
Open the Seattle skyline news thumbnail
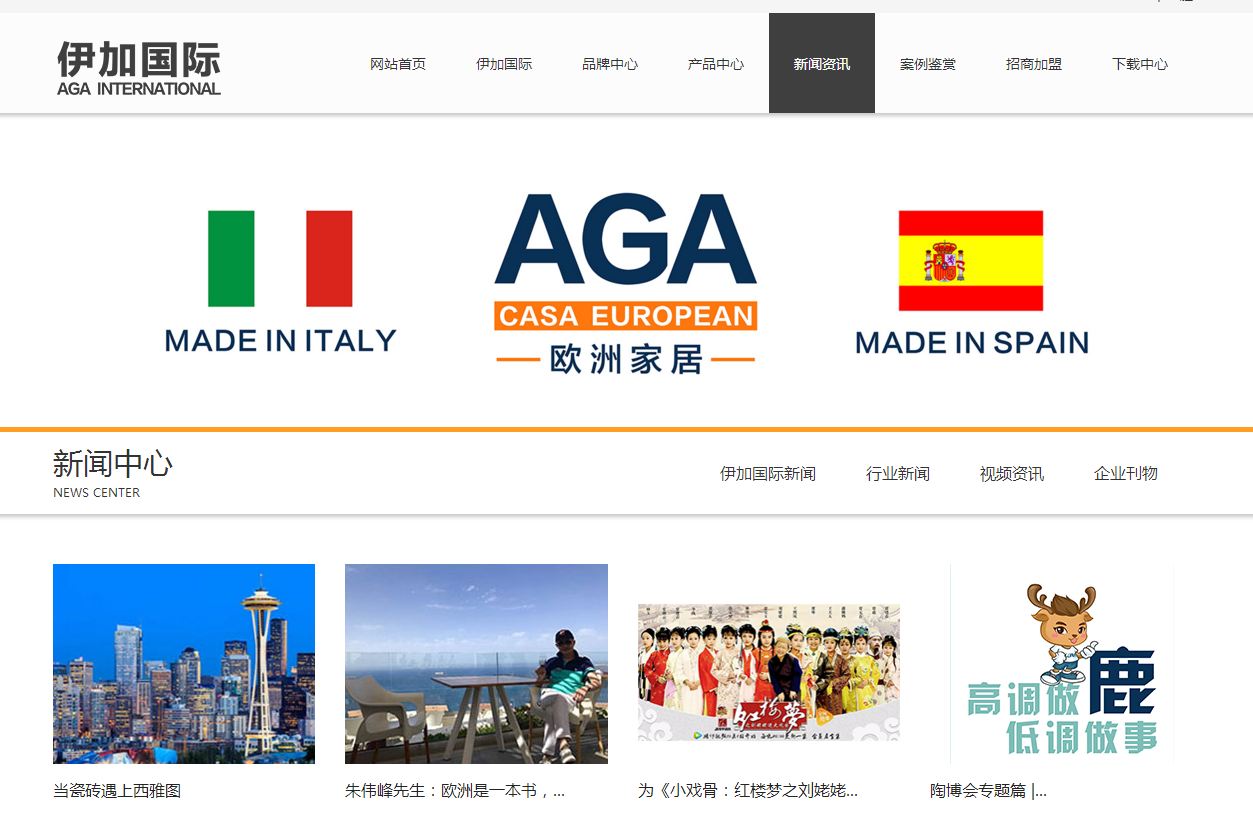pyautogui.click(x=184, y=664)
